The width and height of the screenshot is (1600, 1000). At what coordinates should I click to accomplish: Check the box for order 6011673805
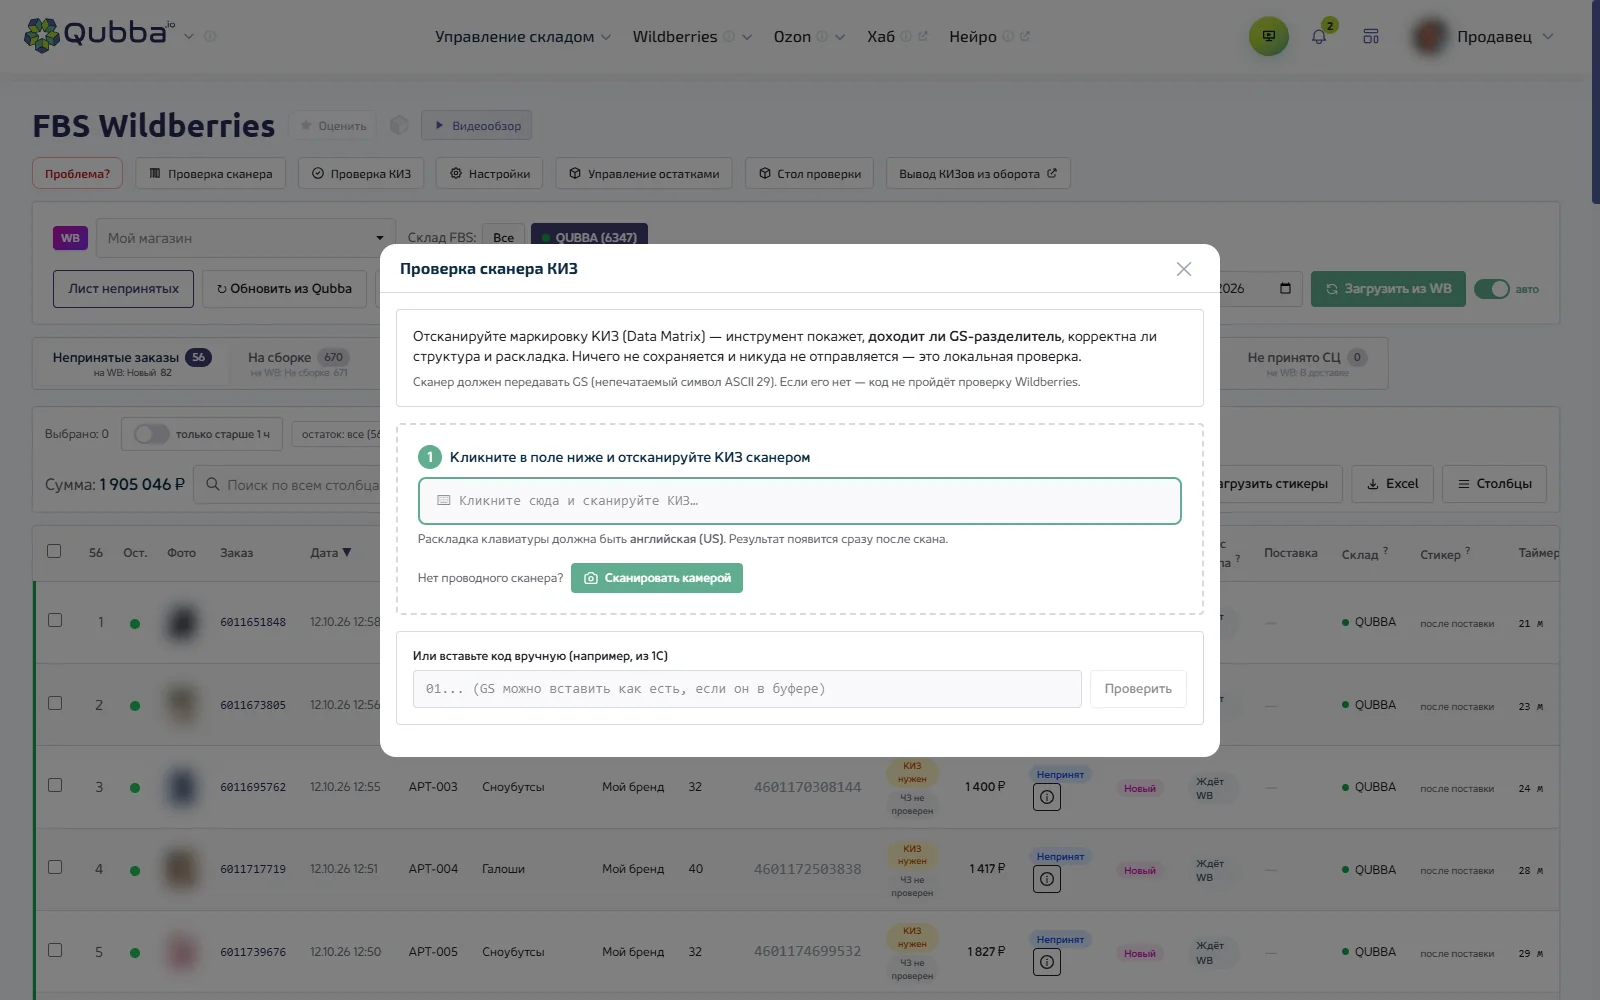pos(55,703)
